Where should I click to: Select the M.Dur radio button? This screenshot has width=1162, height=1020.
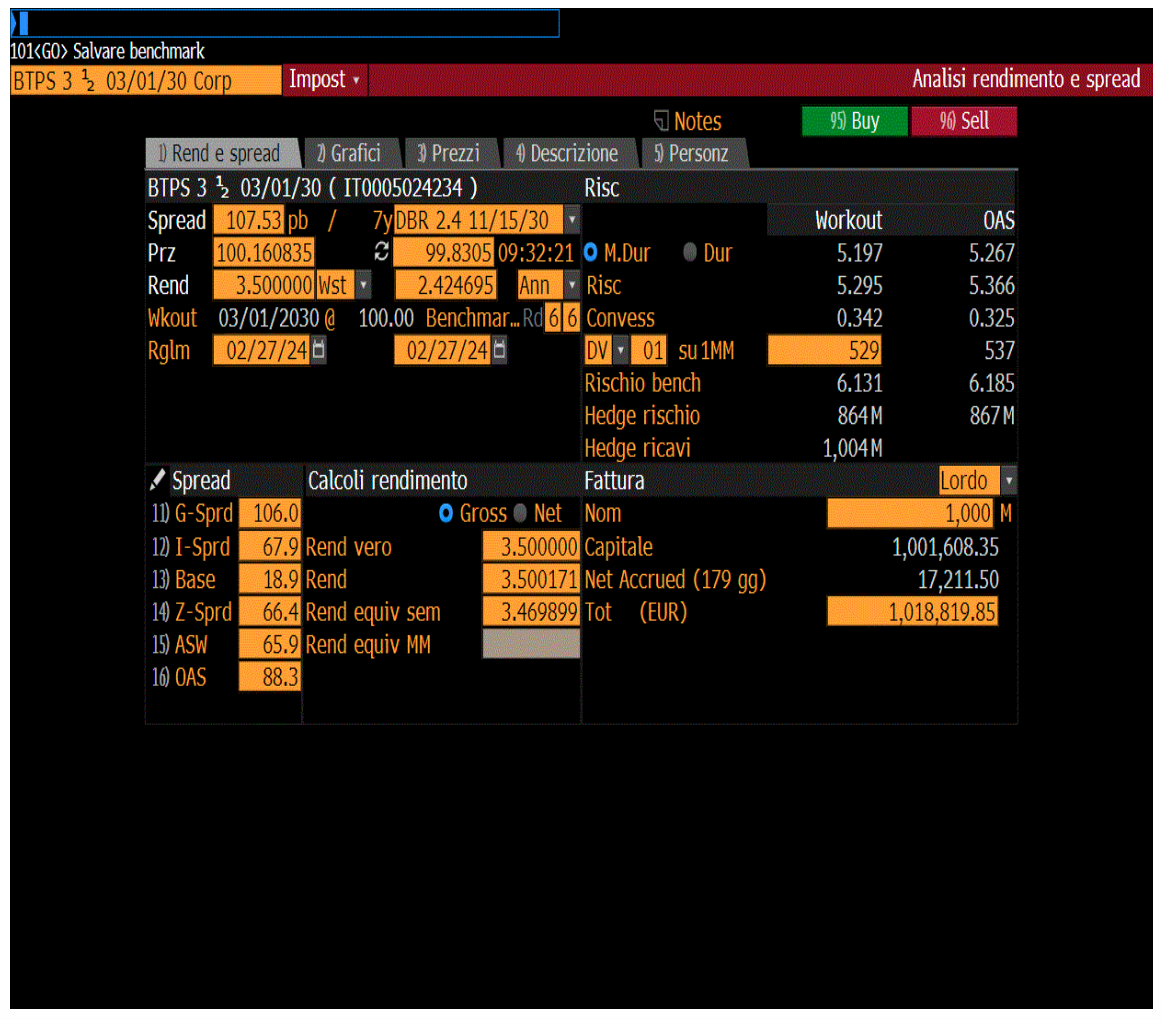(x=591, y=252)
